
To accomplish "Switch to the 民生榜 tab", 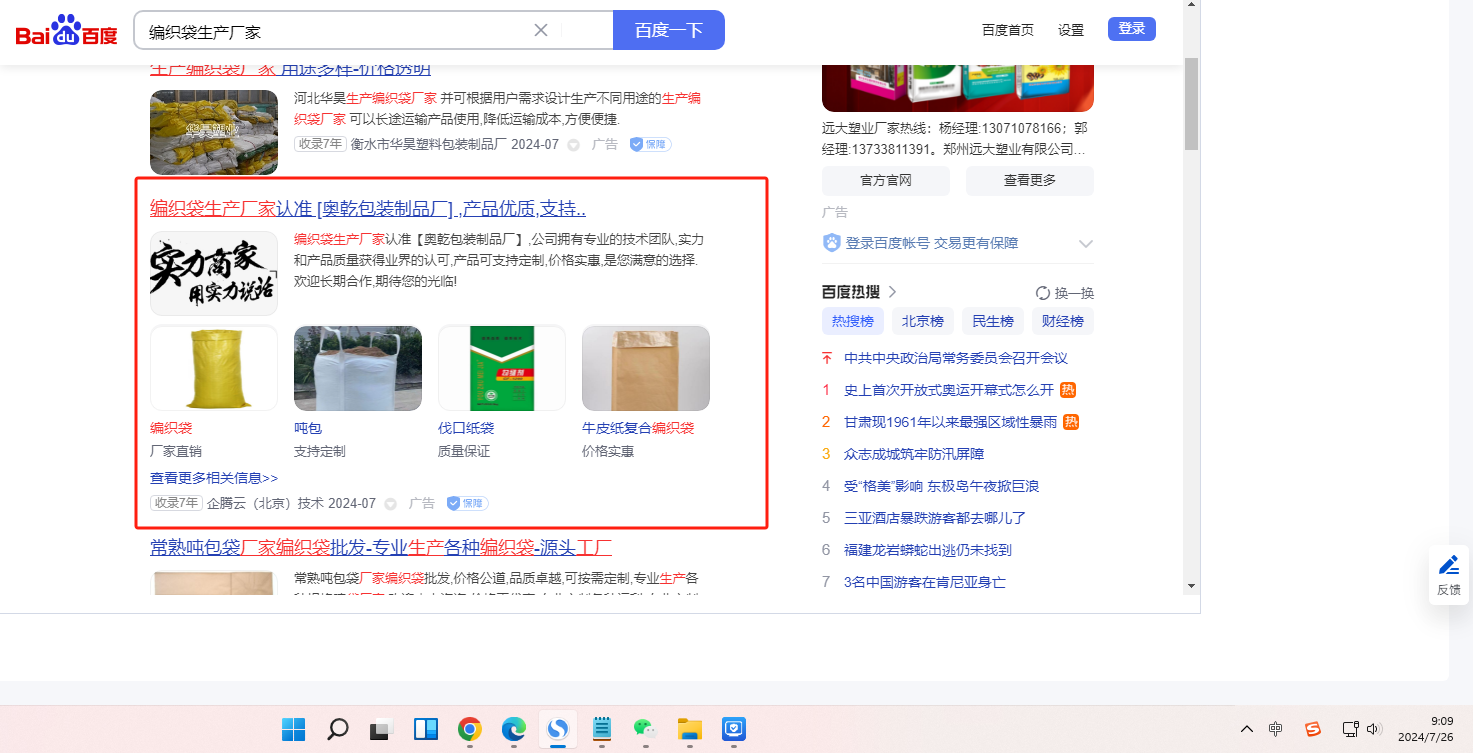I will [993, 321].
